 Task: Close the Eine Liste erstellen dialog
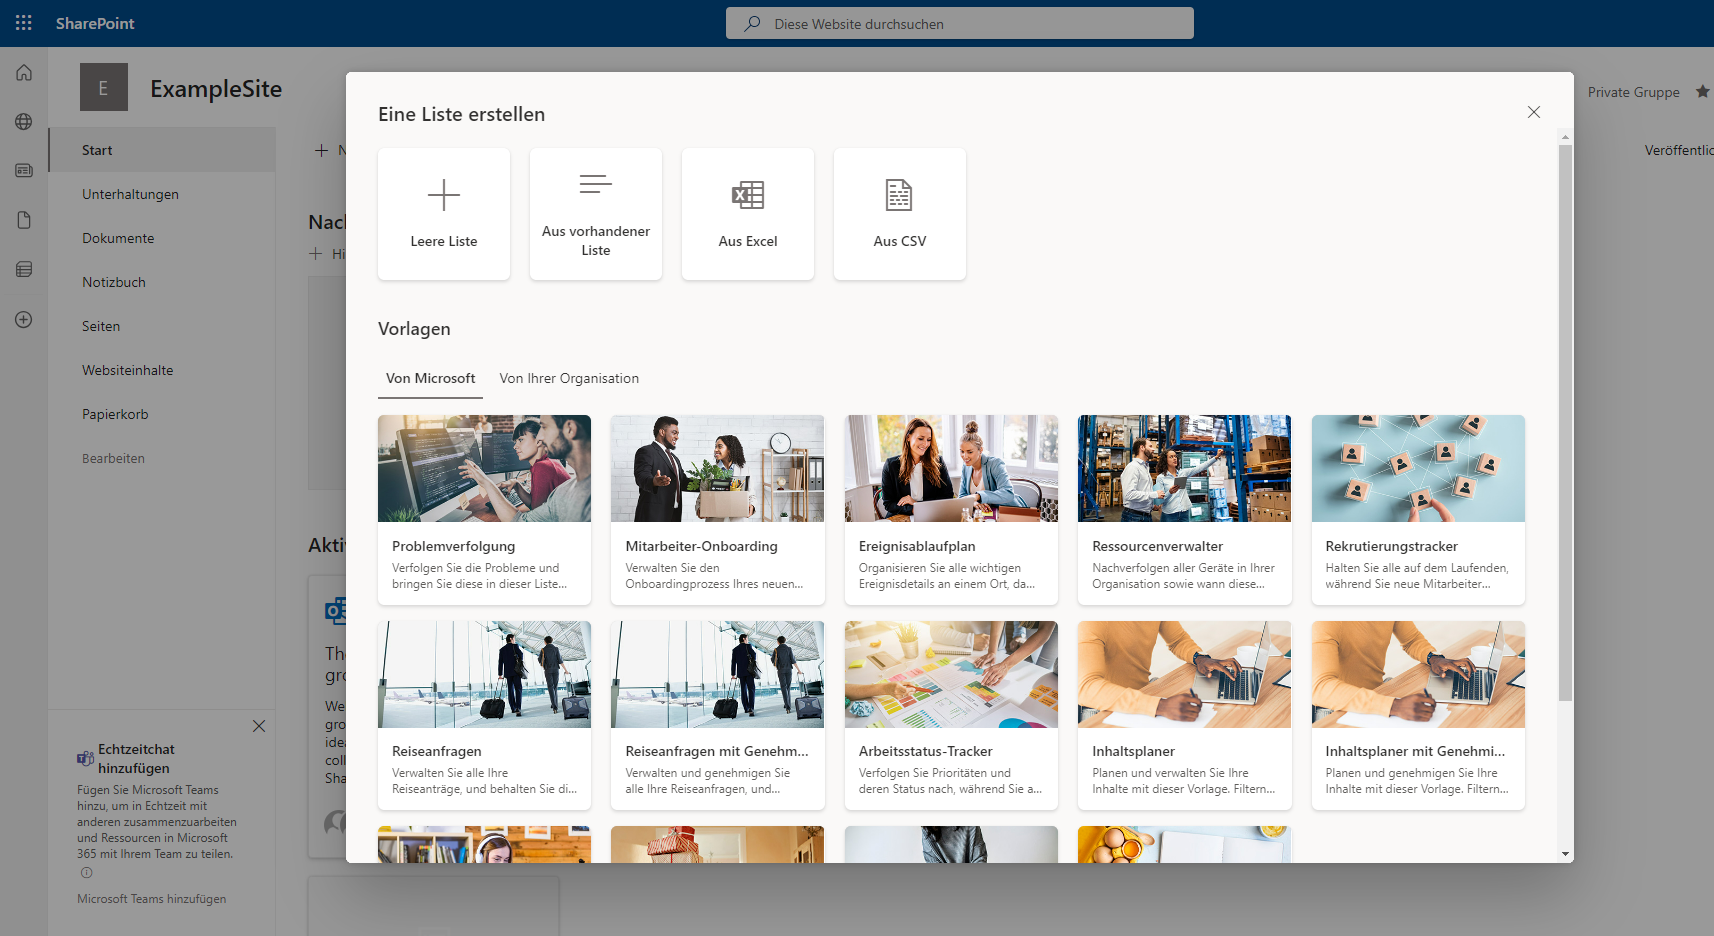(1534, 112)
